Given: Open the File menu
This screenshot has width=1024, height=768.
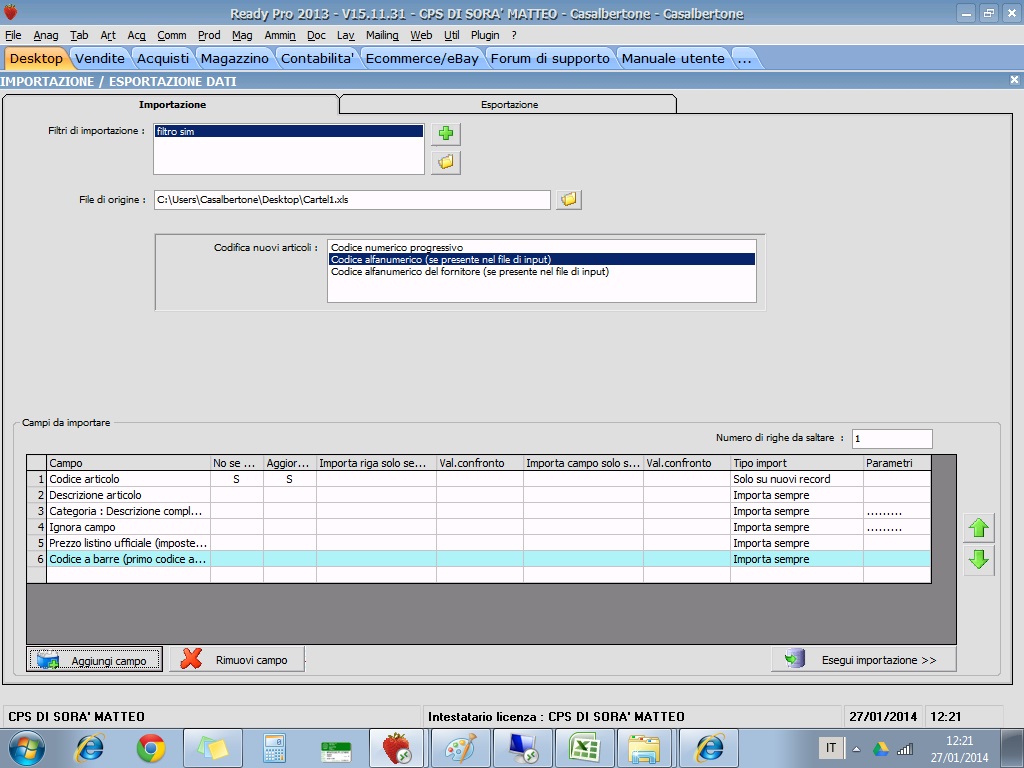Looking at the screenshot, I should 13,35.
